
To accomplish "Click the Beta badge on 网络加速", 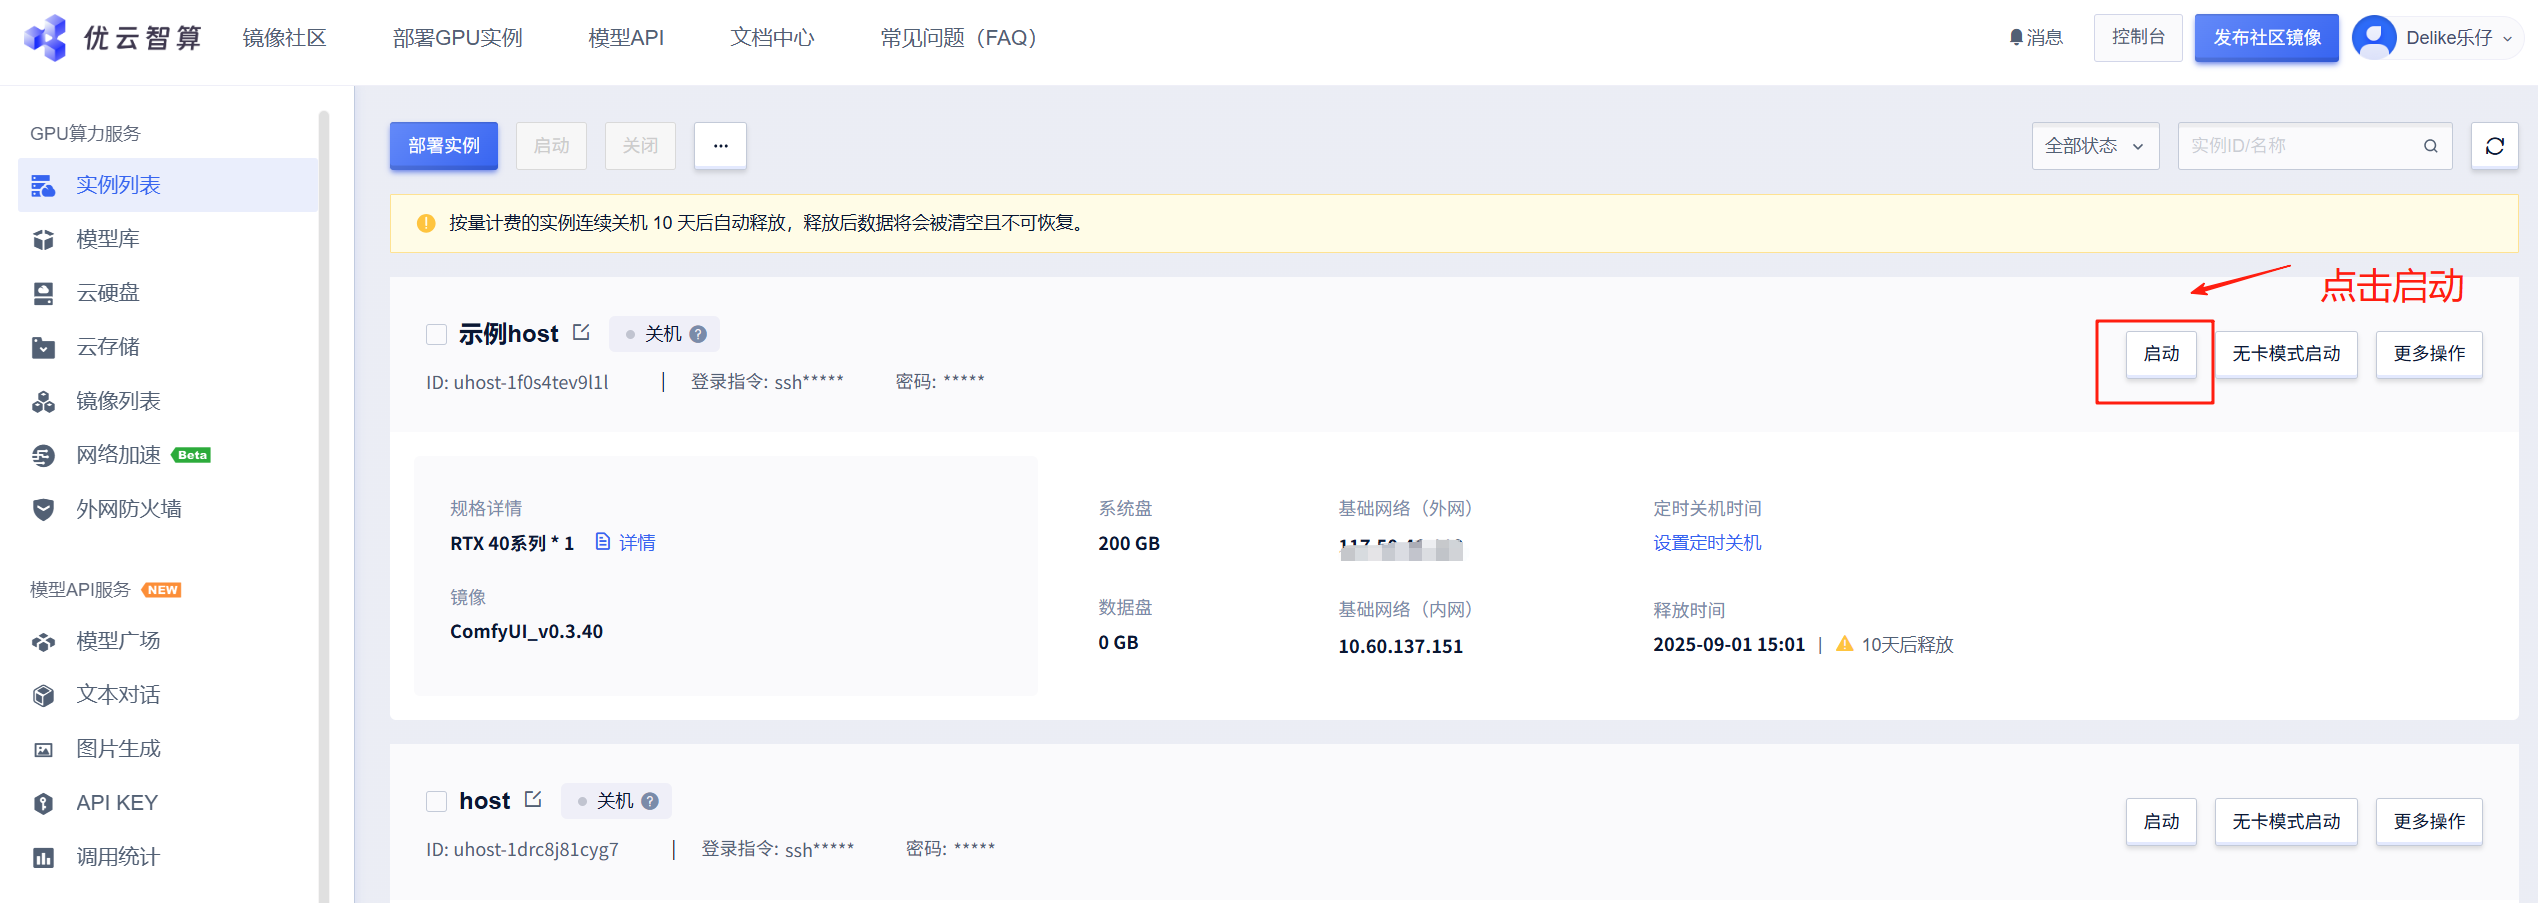I will (x=192, y=455).
